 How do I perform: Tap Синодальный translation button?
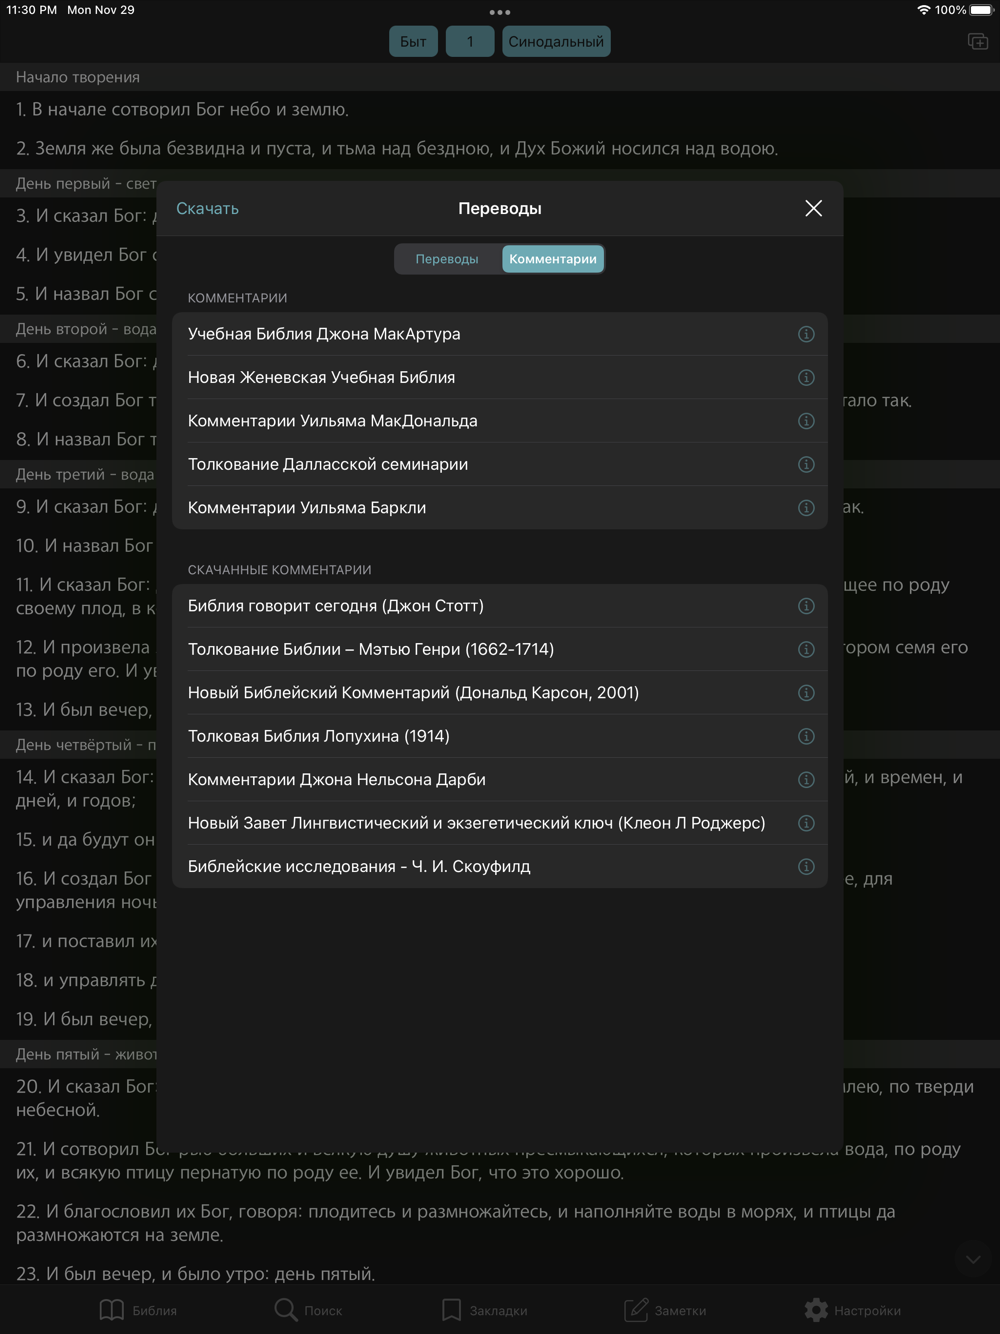tap(556, 42)
